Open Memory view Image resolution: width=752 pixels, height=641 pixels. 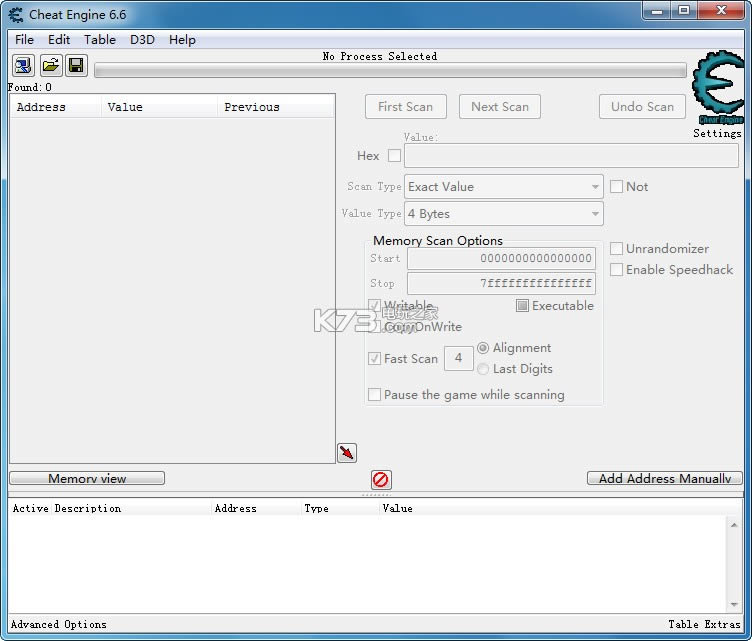(87, 478)
